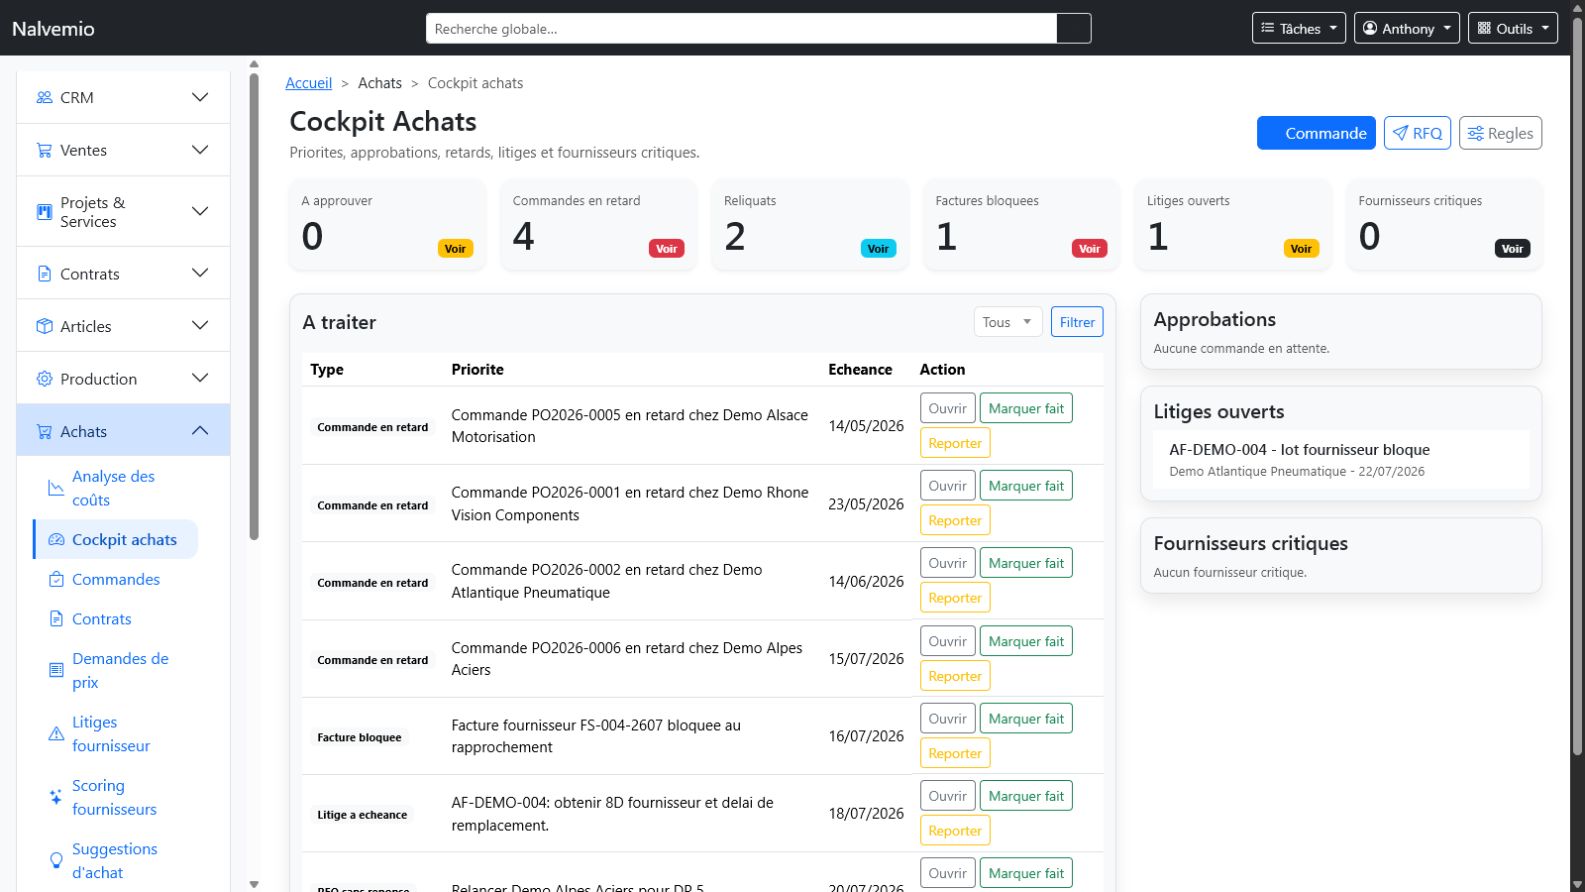Click the Scoring fournisseurs sparkle icon
Image resolution: width=1585 pixels, height=892 pixels.
tap(56, 797)
